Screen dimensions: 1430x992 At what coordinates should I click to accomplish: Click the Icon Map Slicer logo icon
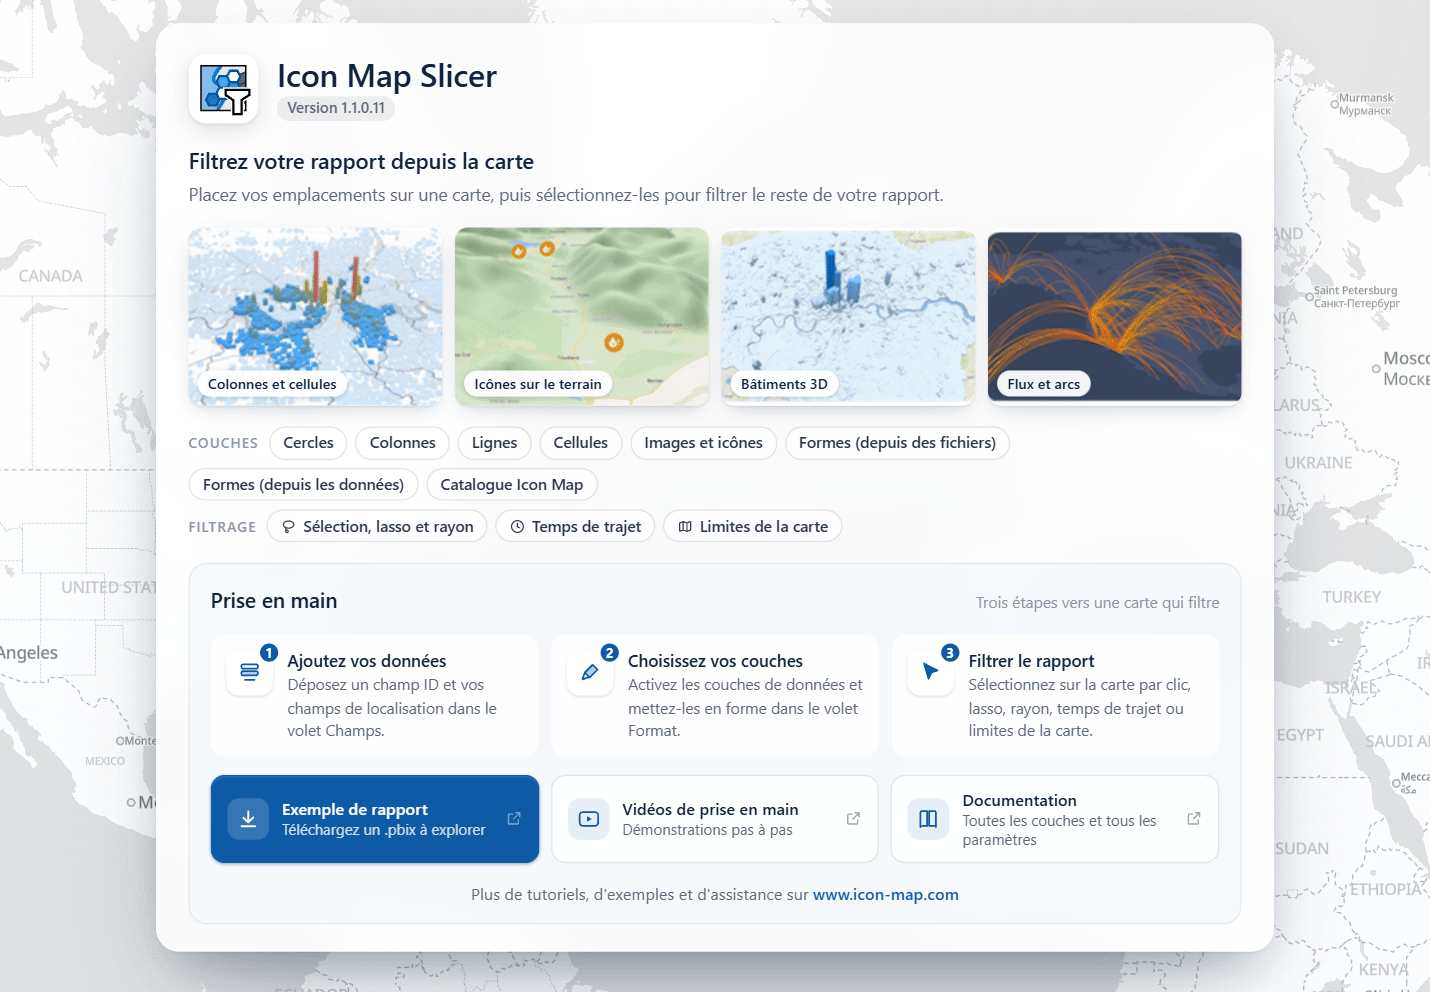point(224,89)
